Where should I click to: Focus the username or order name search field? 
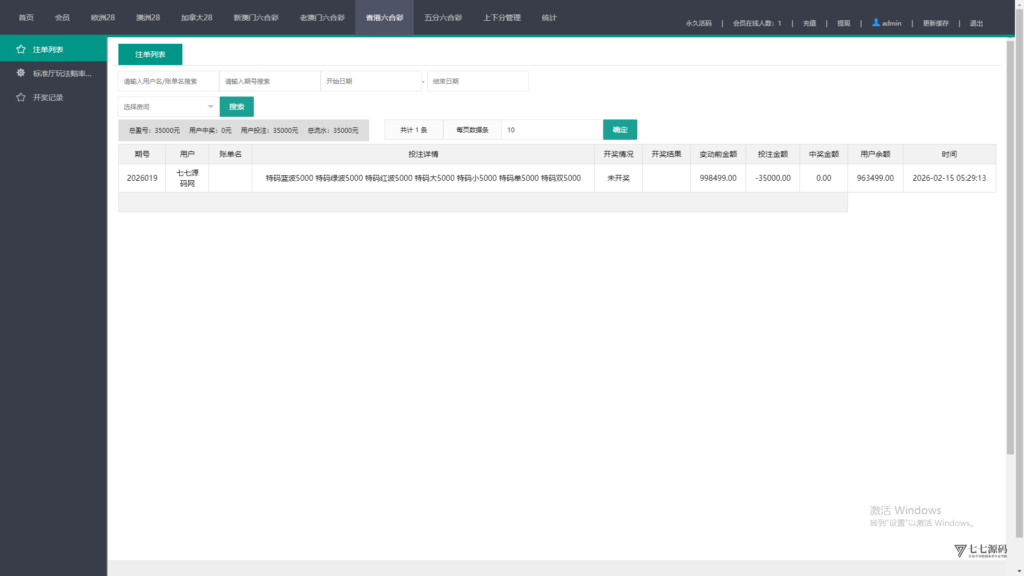[x=168, y=81]
